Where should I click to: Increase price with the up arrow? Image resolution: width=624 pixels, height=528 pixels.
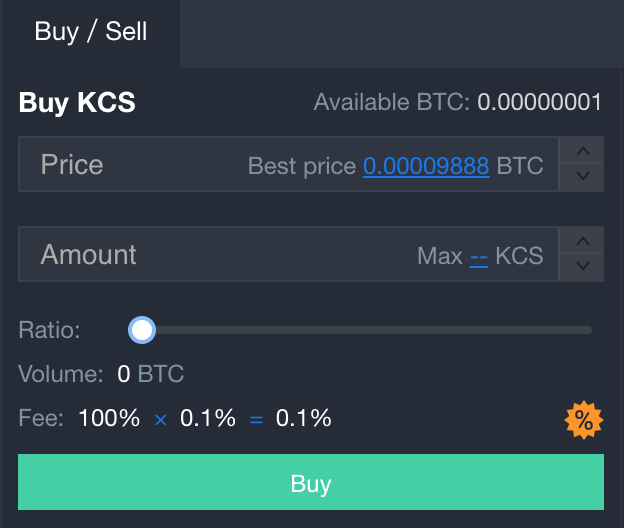[581, 150]
